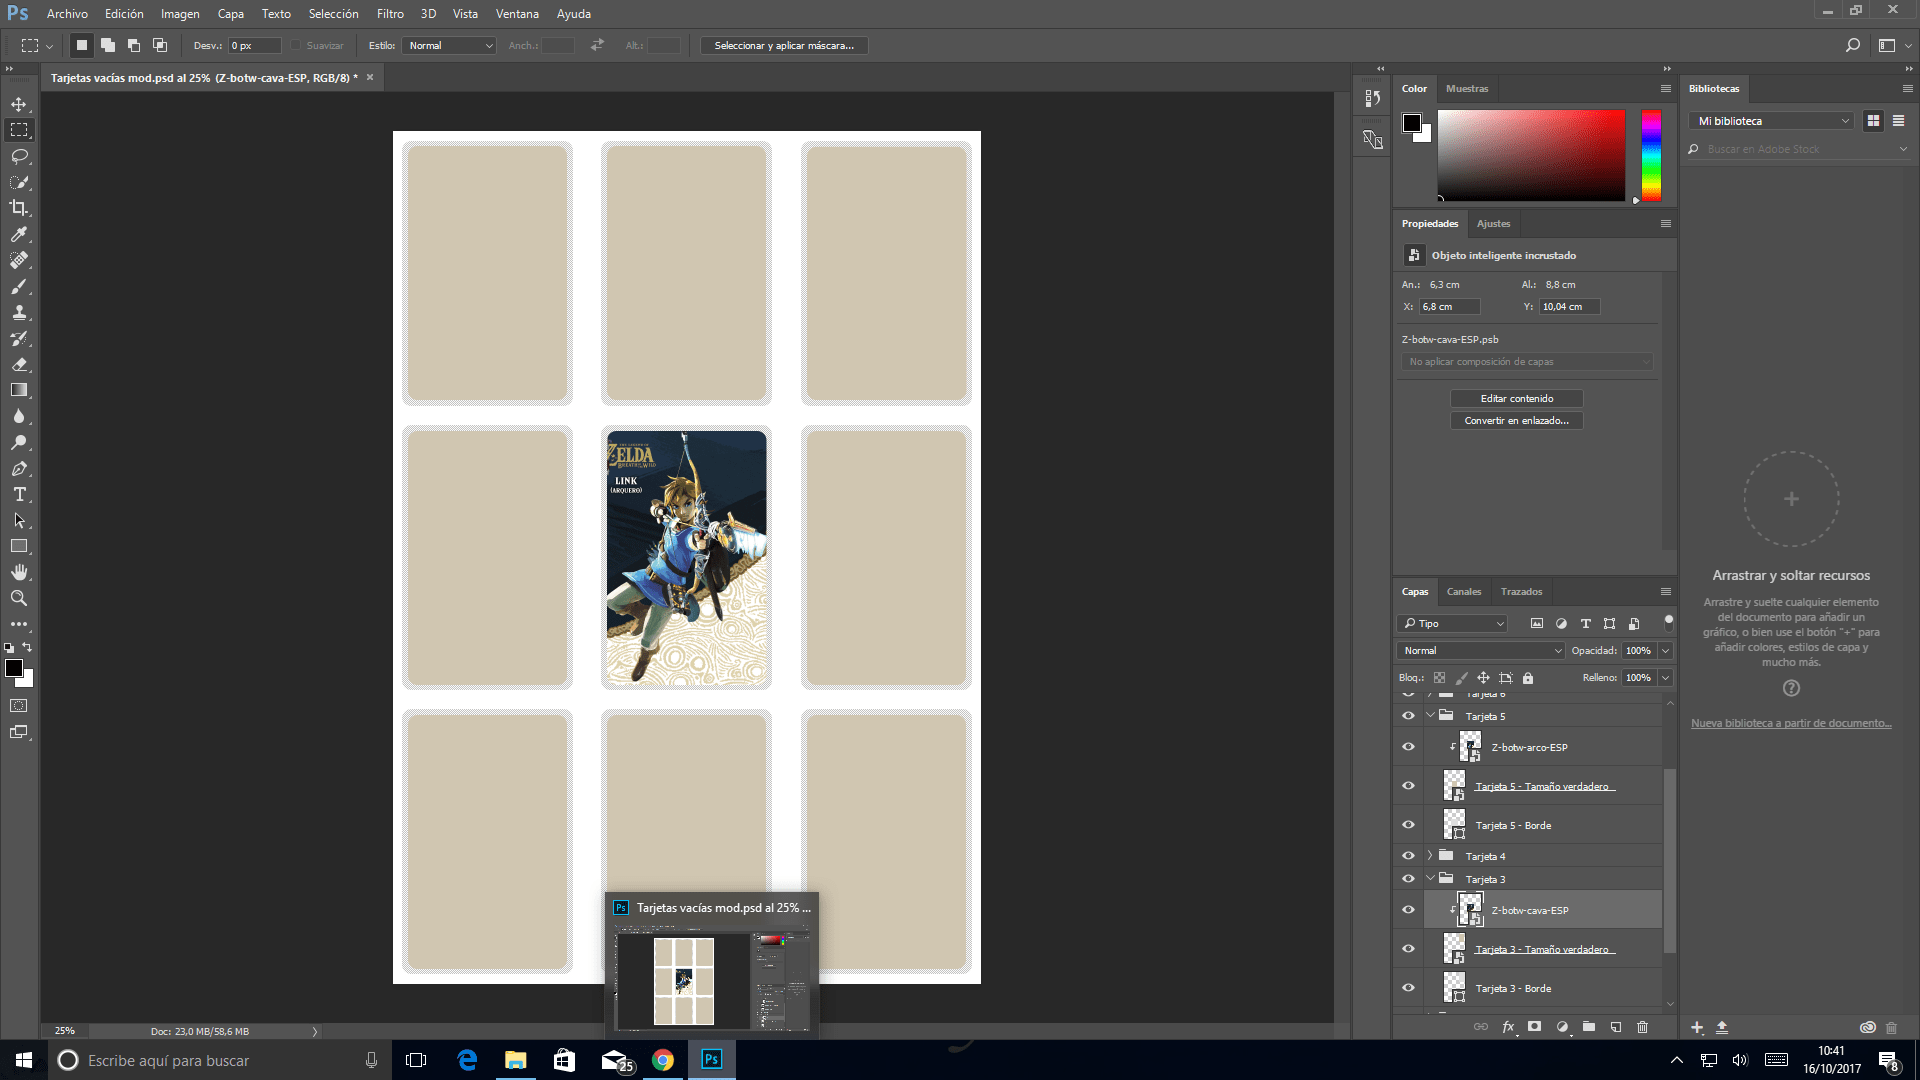Click the Editar contenido button
This screenshot has height=1080, width=1920.
pyautogui.click(x=1516, y=399)
